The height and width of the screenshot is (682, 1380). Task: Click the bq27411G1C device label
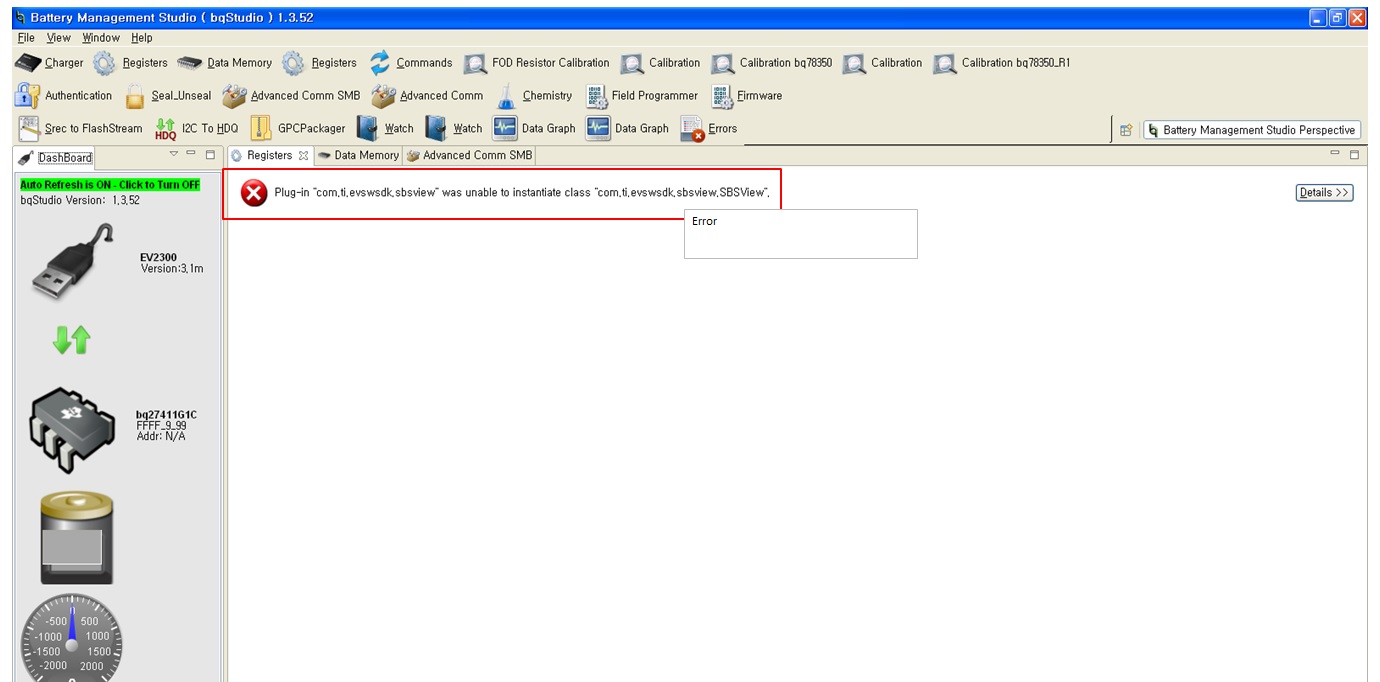[x=166, y=415]
